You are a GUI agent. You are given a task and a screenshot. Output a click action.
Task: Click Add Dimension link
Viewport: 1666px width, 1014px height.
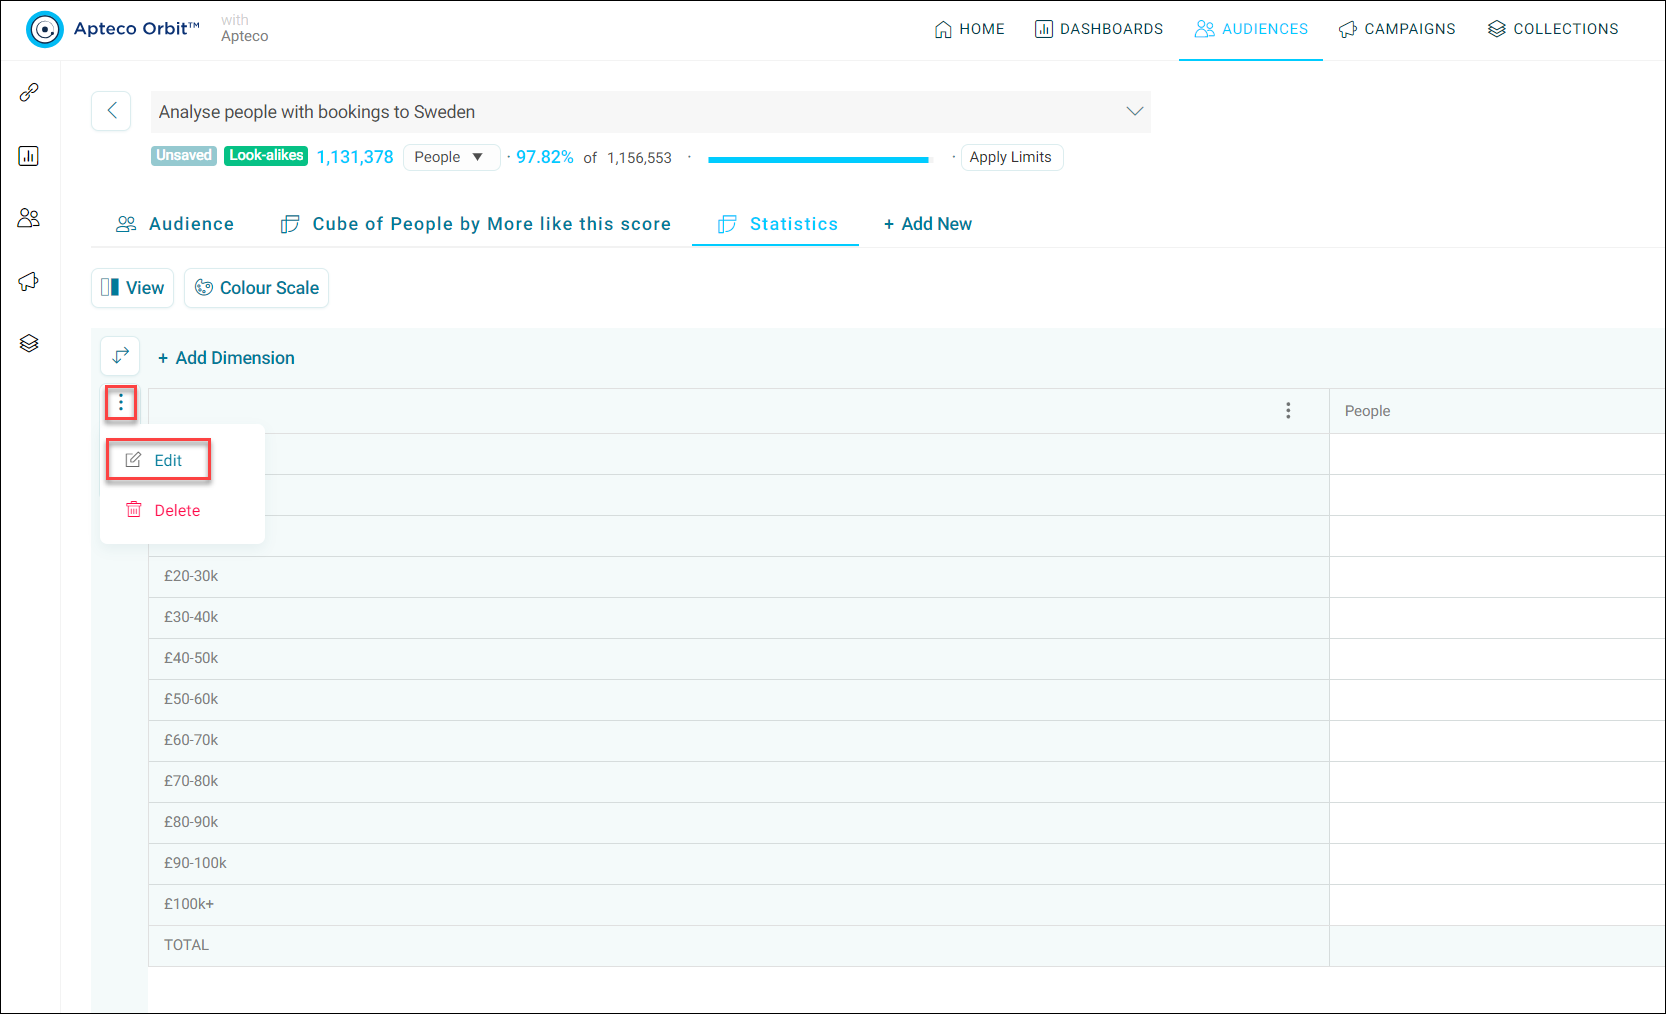tap(226, 358)
